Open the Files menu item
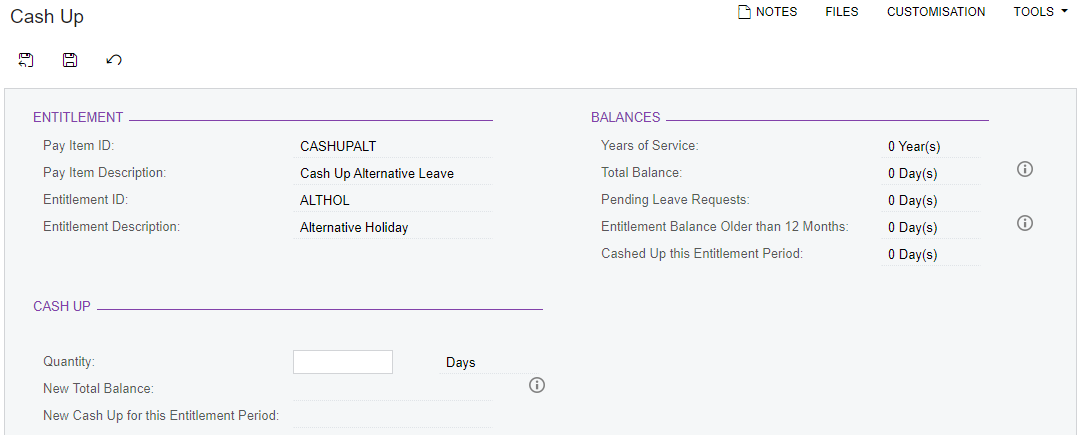 (x=842, y=12)
